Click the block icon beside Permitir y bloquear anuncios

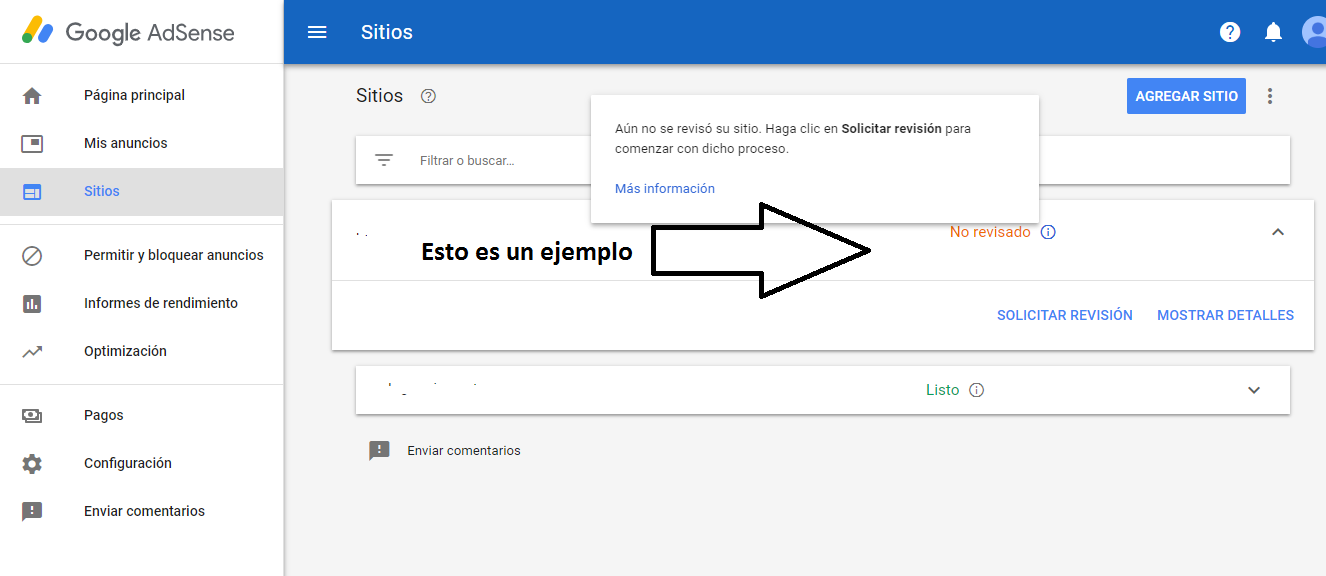click(32, 256)
